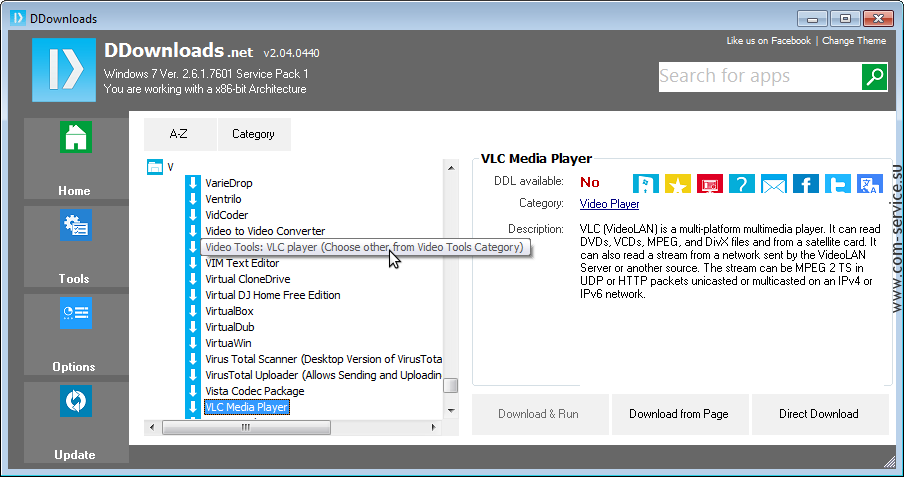Screen dimensions: 904x477
Task: Click download arrow next to VLC Media Player
Action: 193,407
